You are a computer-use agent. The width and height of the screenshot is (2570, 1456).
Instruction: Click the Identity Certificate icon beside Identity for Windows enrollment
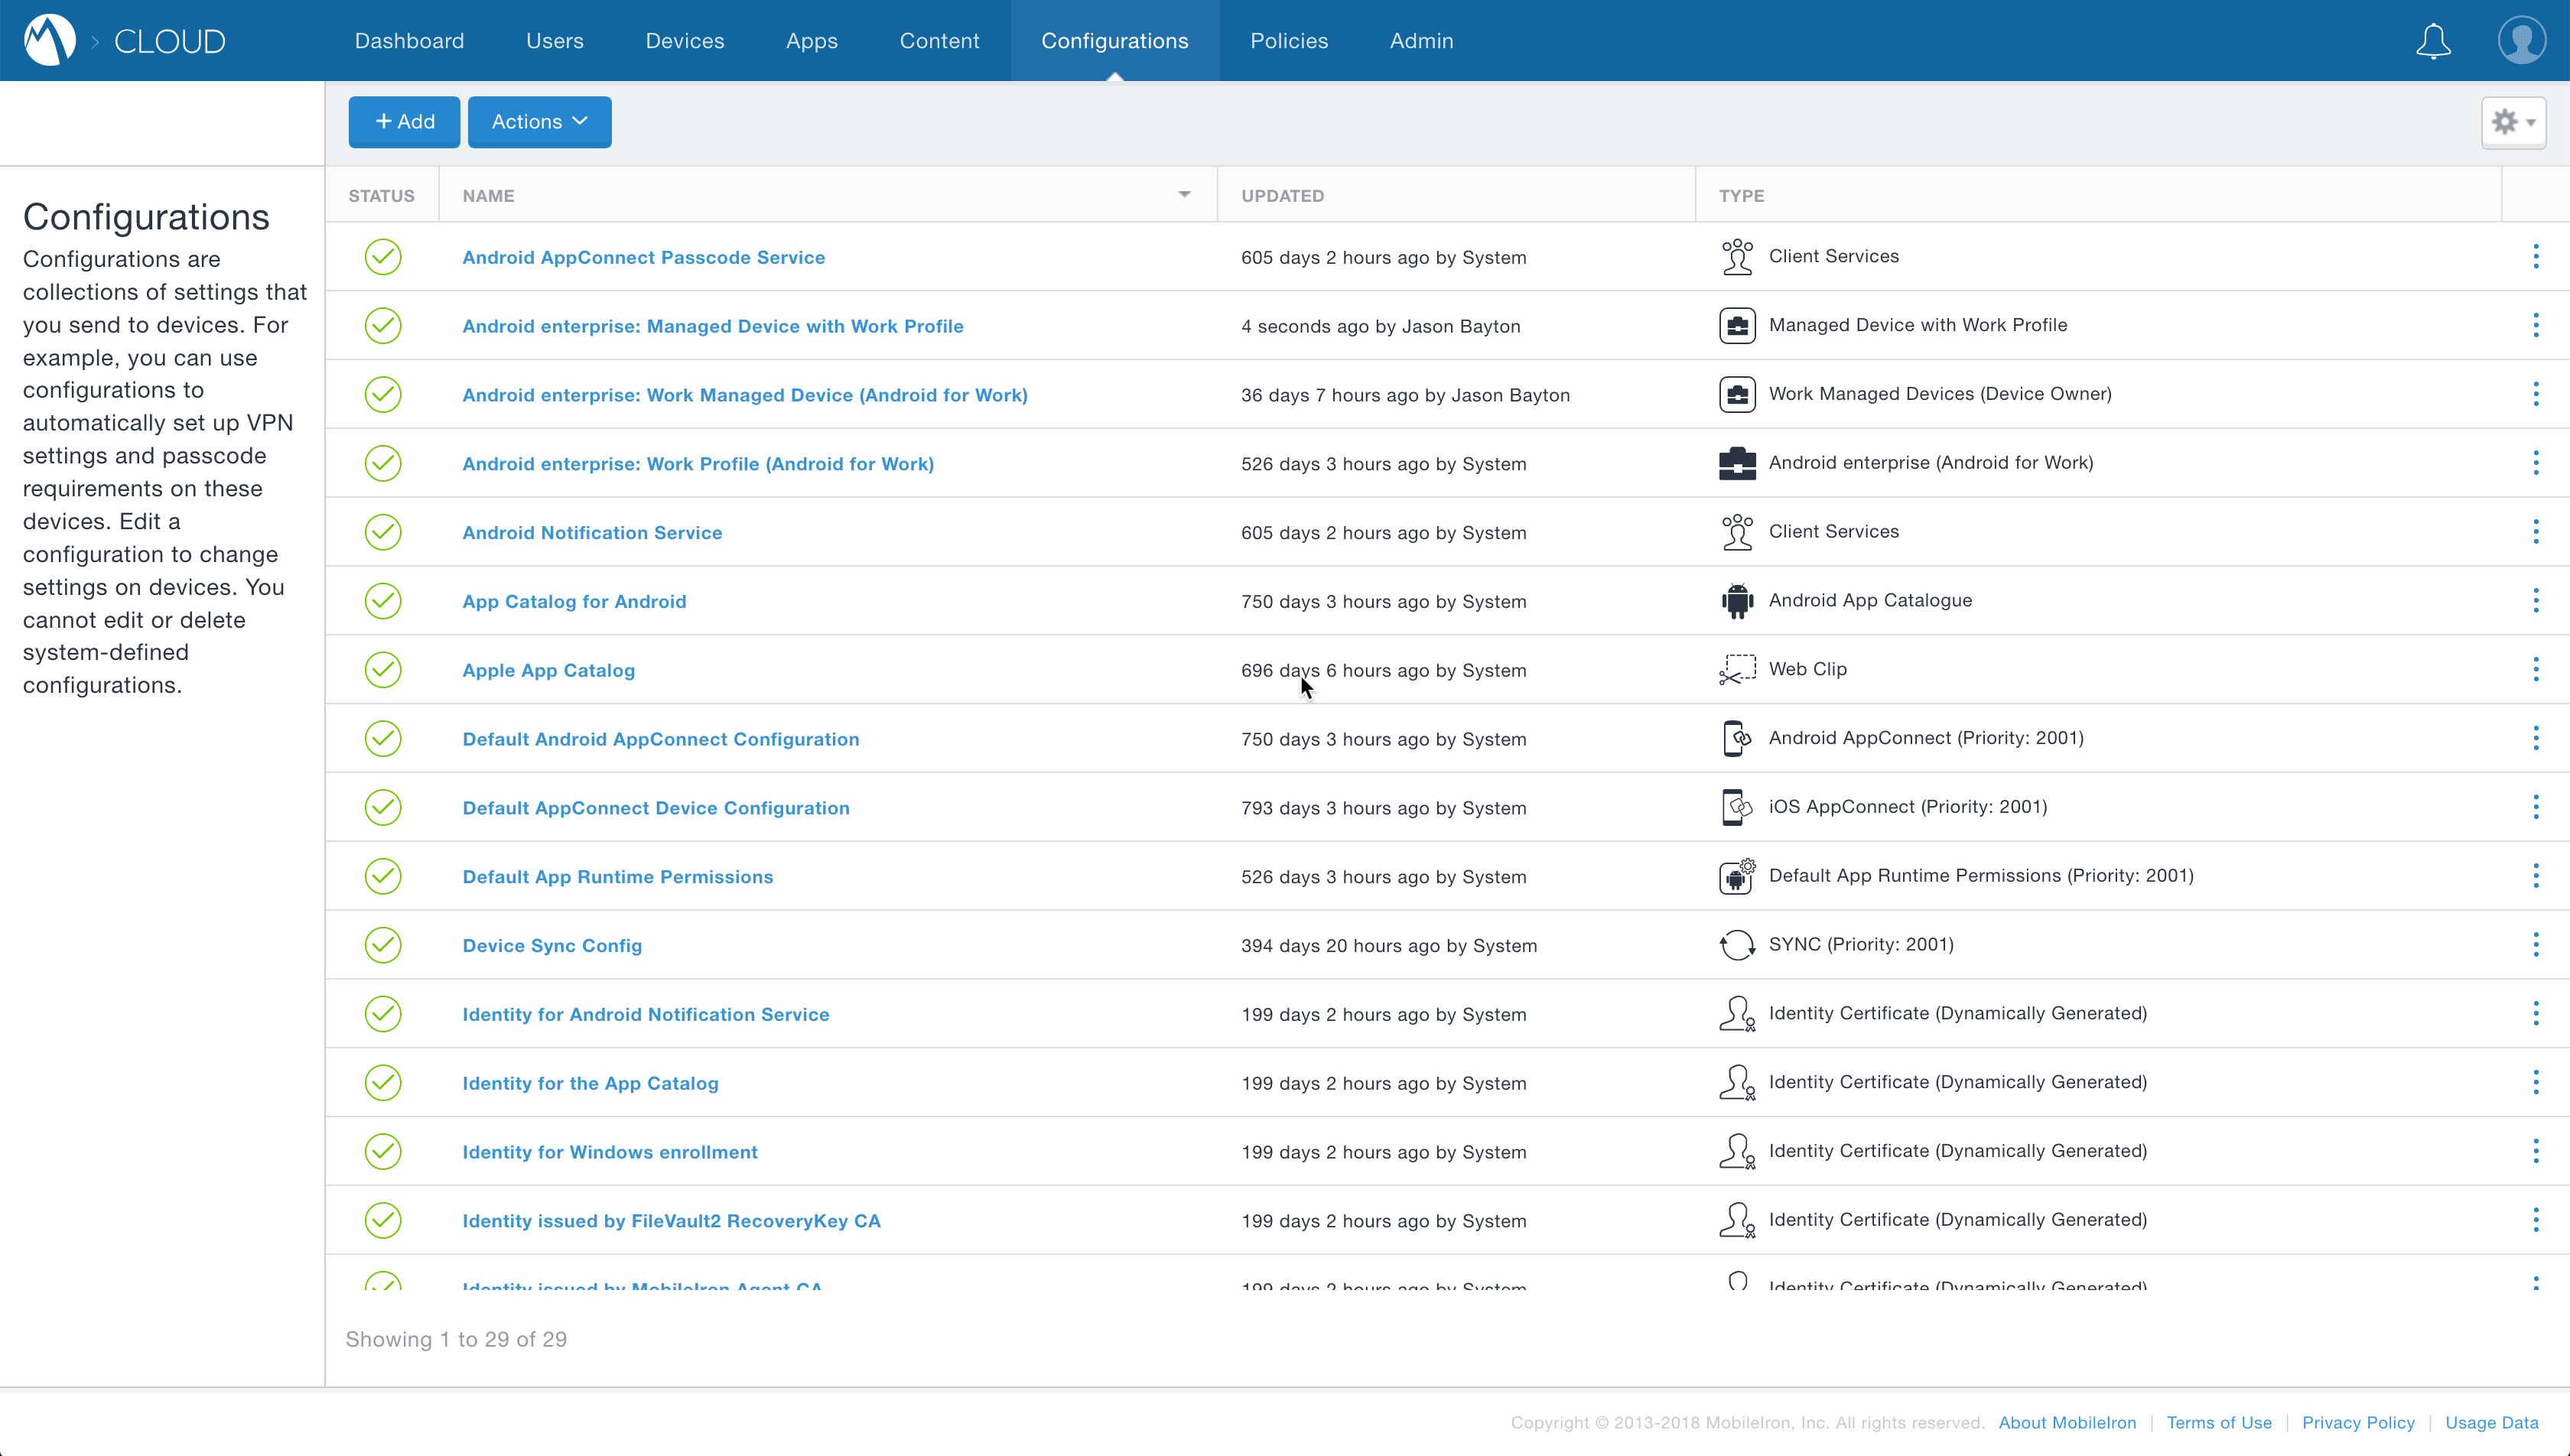(1737, 1150)
